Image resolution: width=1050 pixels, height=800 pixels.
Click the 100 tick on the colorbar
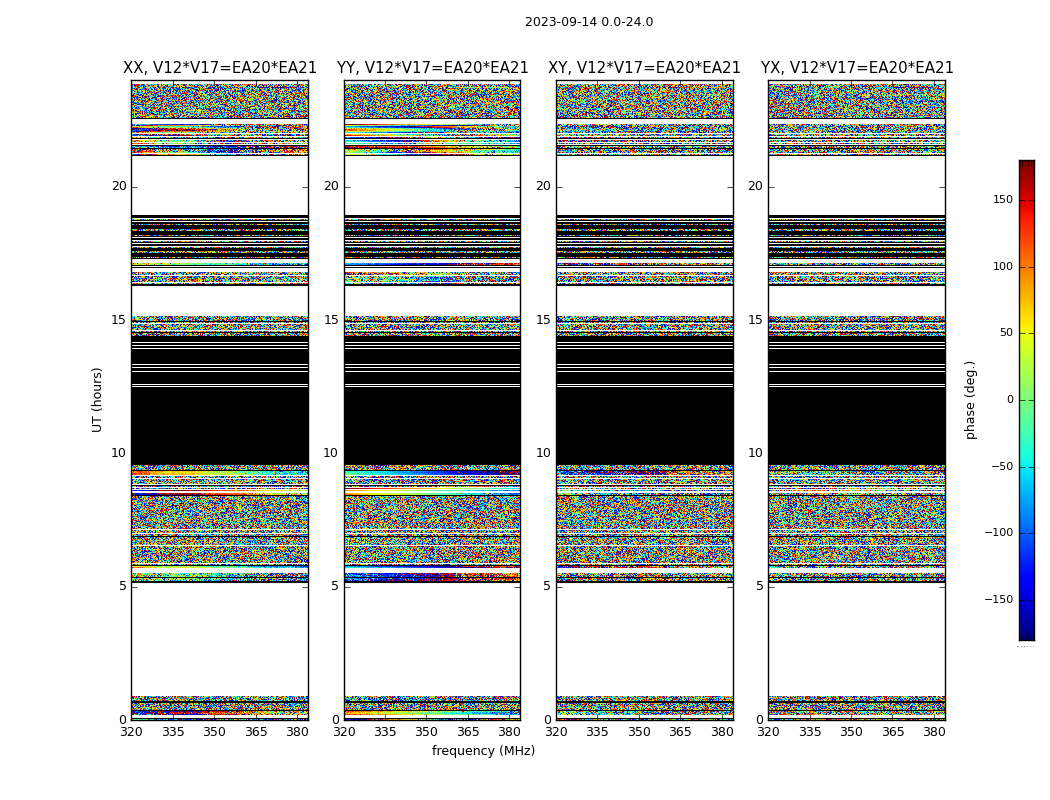tap(1003, 266)
